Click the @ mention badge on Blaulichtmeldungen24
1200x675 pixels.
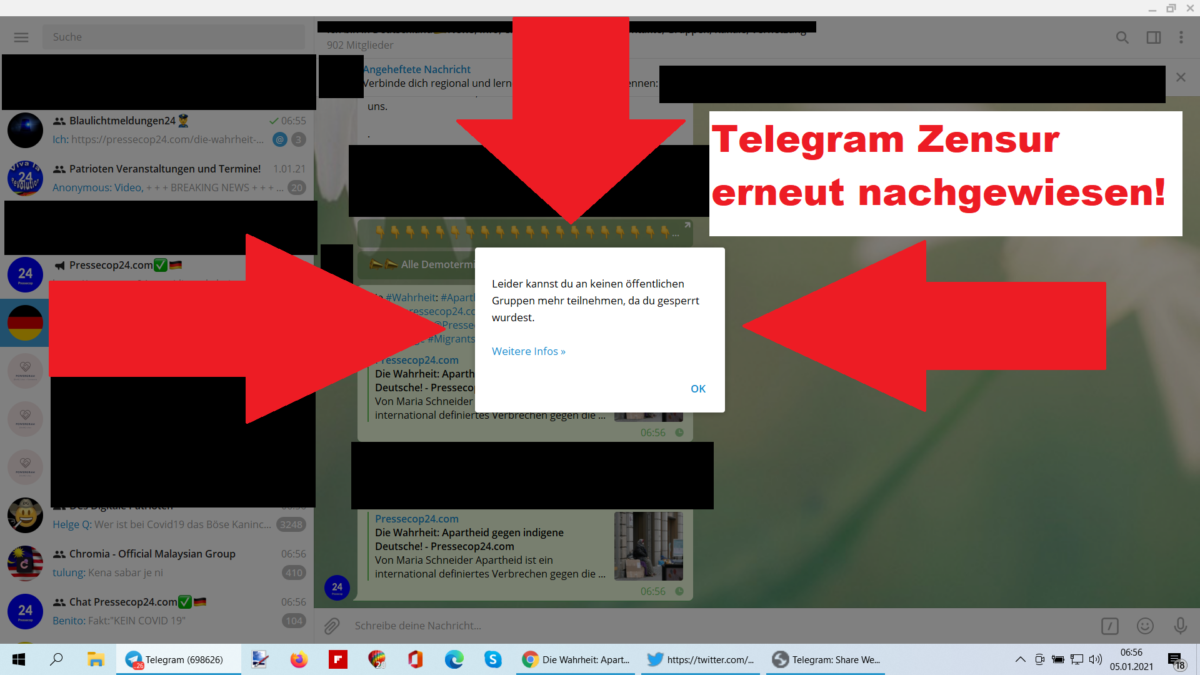pos(280,139)
